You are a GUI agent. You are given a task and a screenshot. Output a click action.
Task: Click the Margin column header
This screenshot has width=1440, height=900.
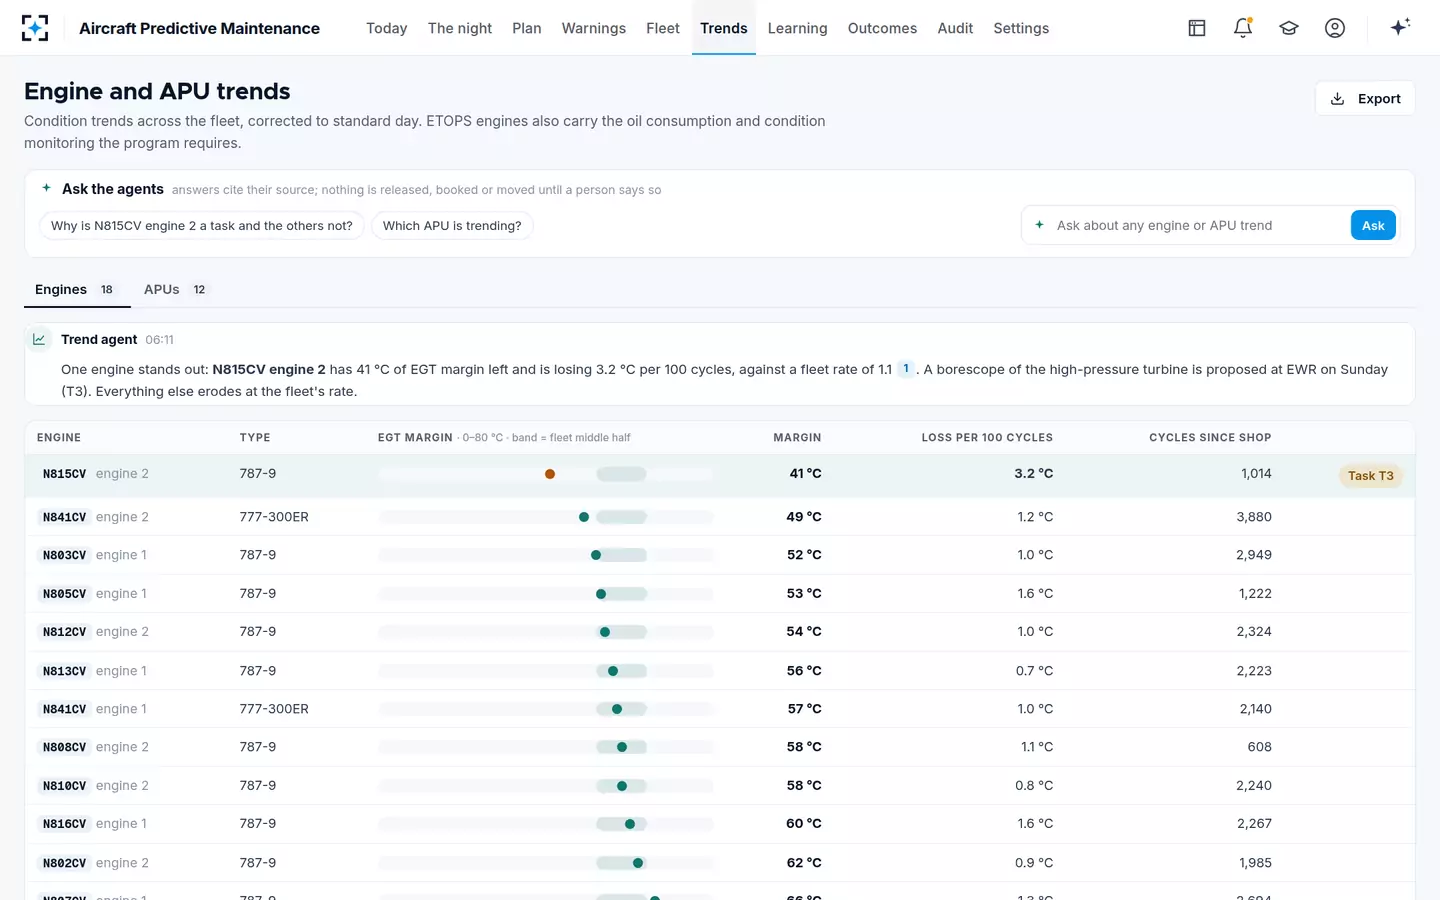797,438
